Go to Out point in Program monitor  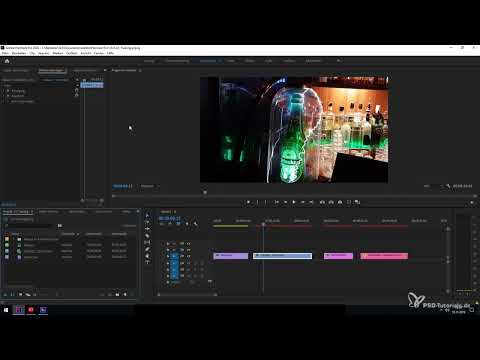311,202
